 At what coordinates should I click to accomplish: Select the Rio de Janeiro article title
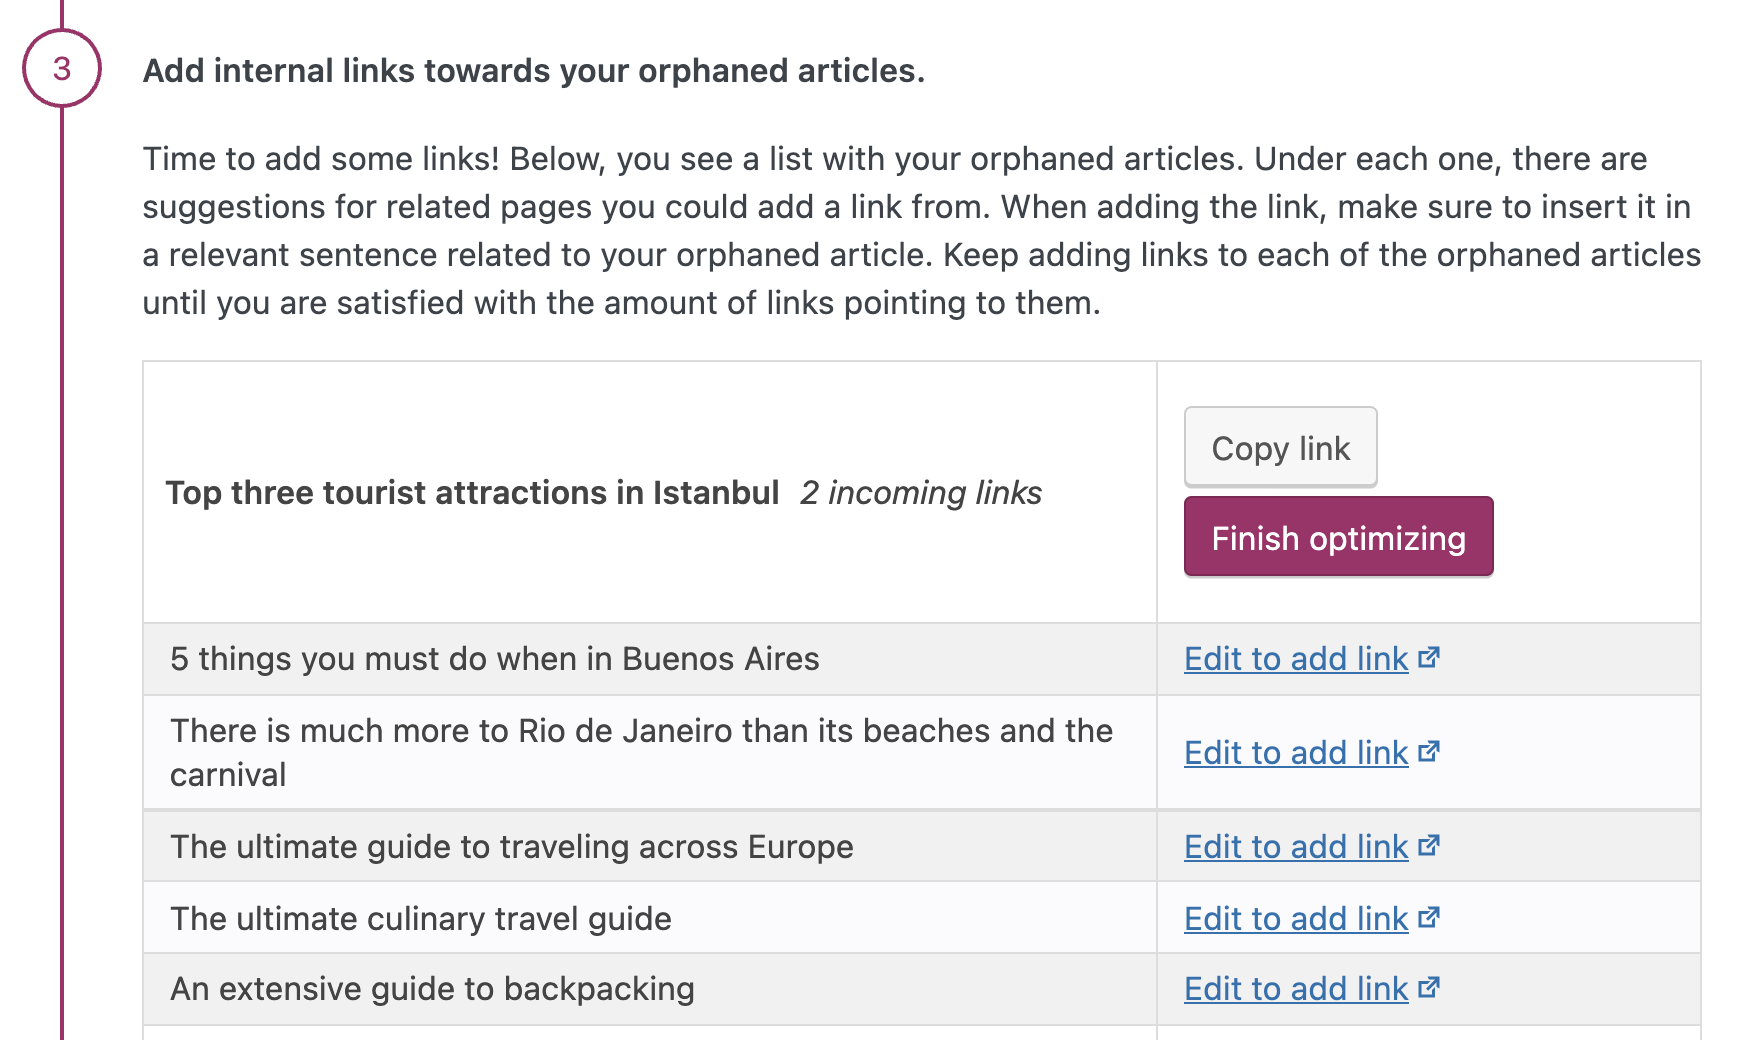(x=640, y=752)
